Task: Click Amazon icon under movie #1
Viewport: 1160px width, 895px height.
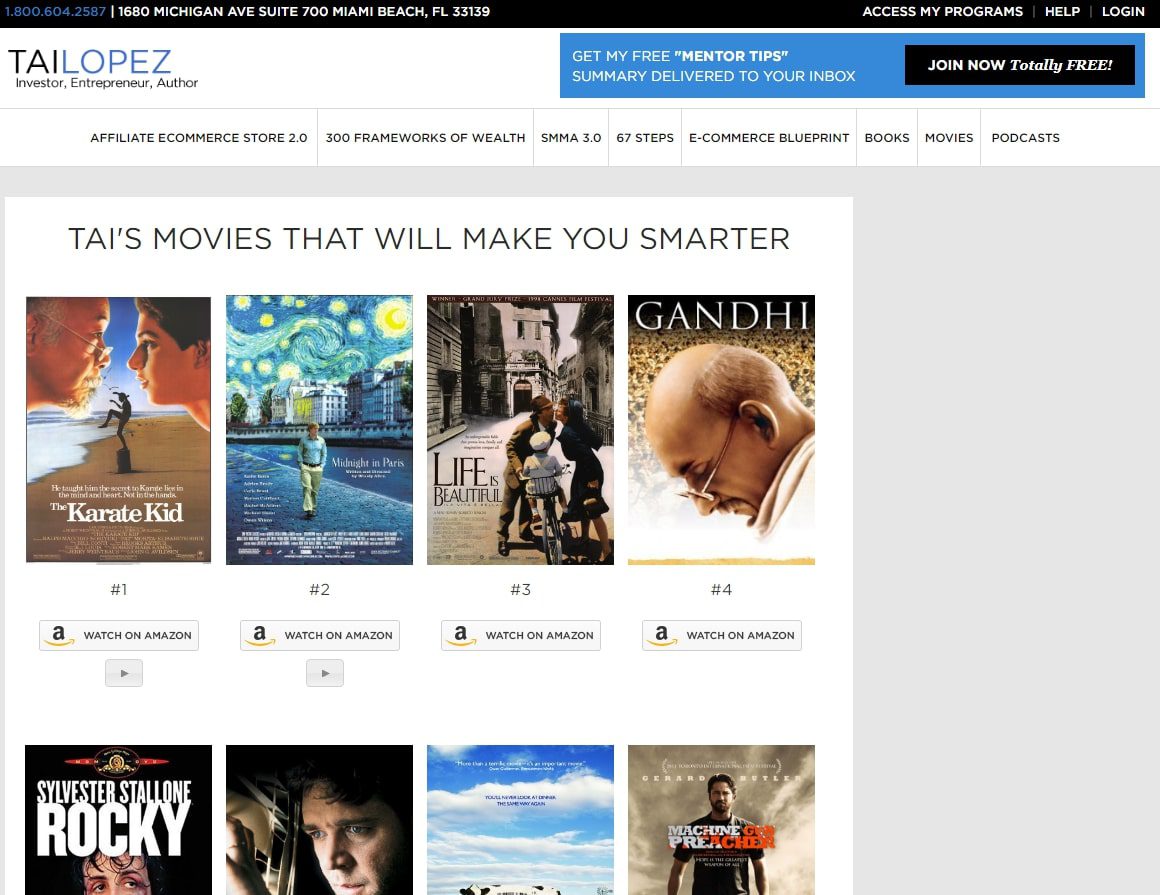Action: click(x=59, y=635)
